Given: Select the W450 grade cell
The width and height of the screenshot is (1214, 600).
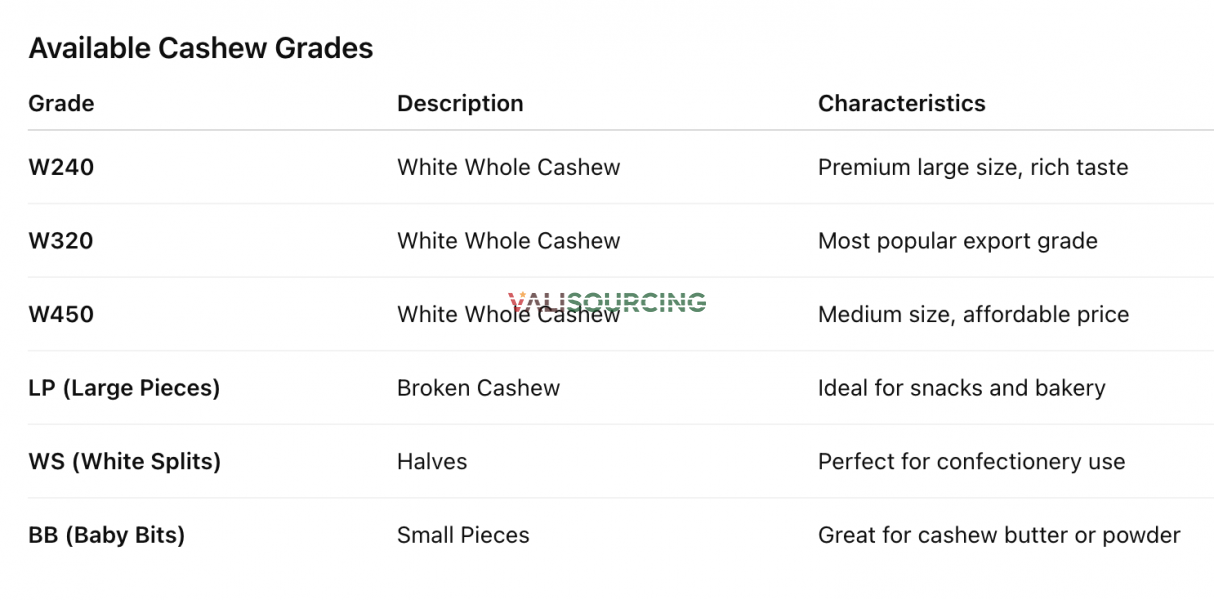Looking at the screenshot, I should coord(61,315).
